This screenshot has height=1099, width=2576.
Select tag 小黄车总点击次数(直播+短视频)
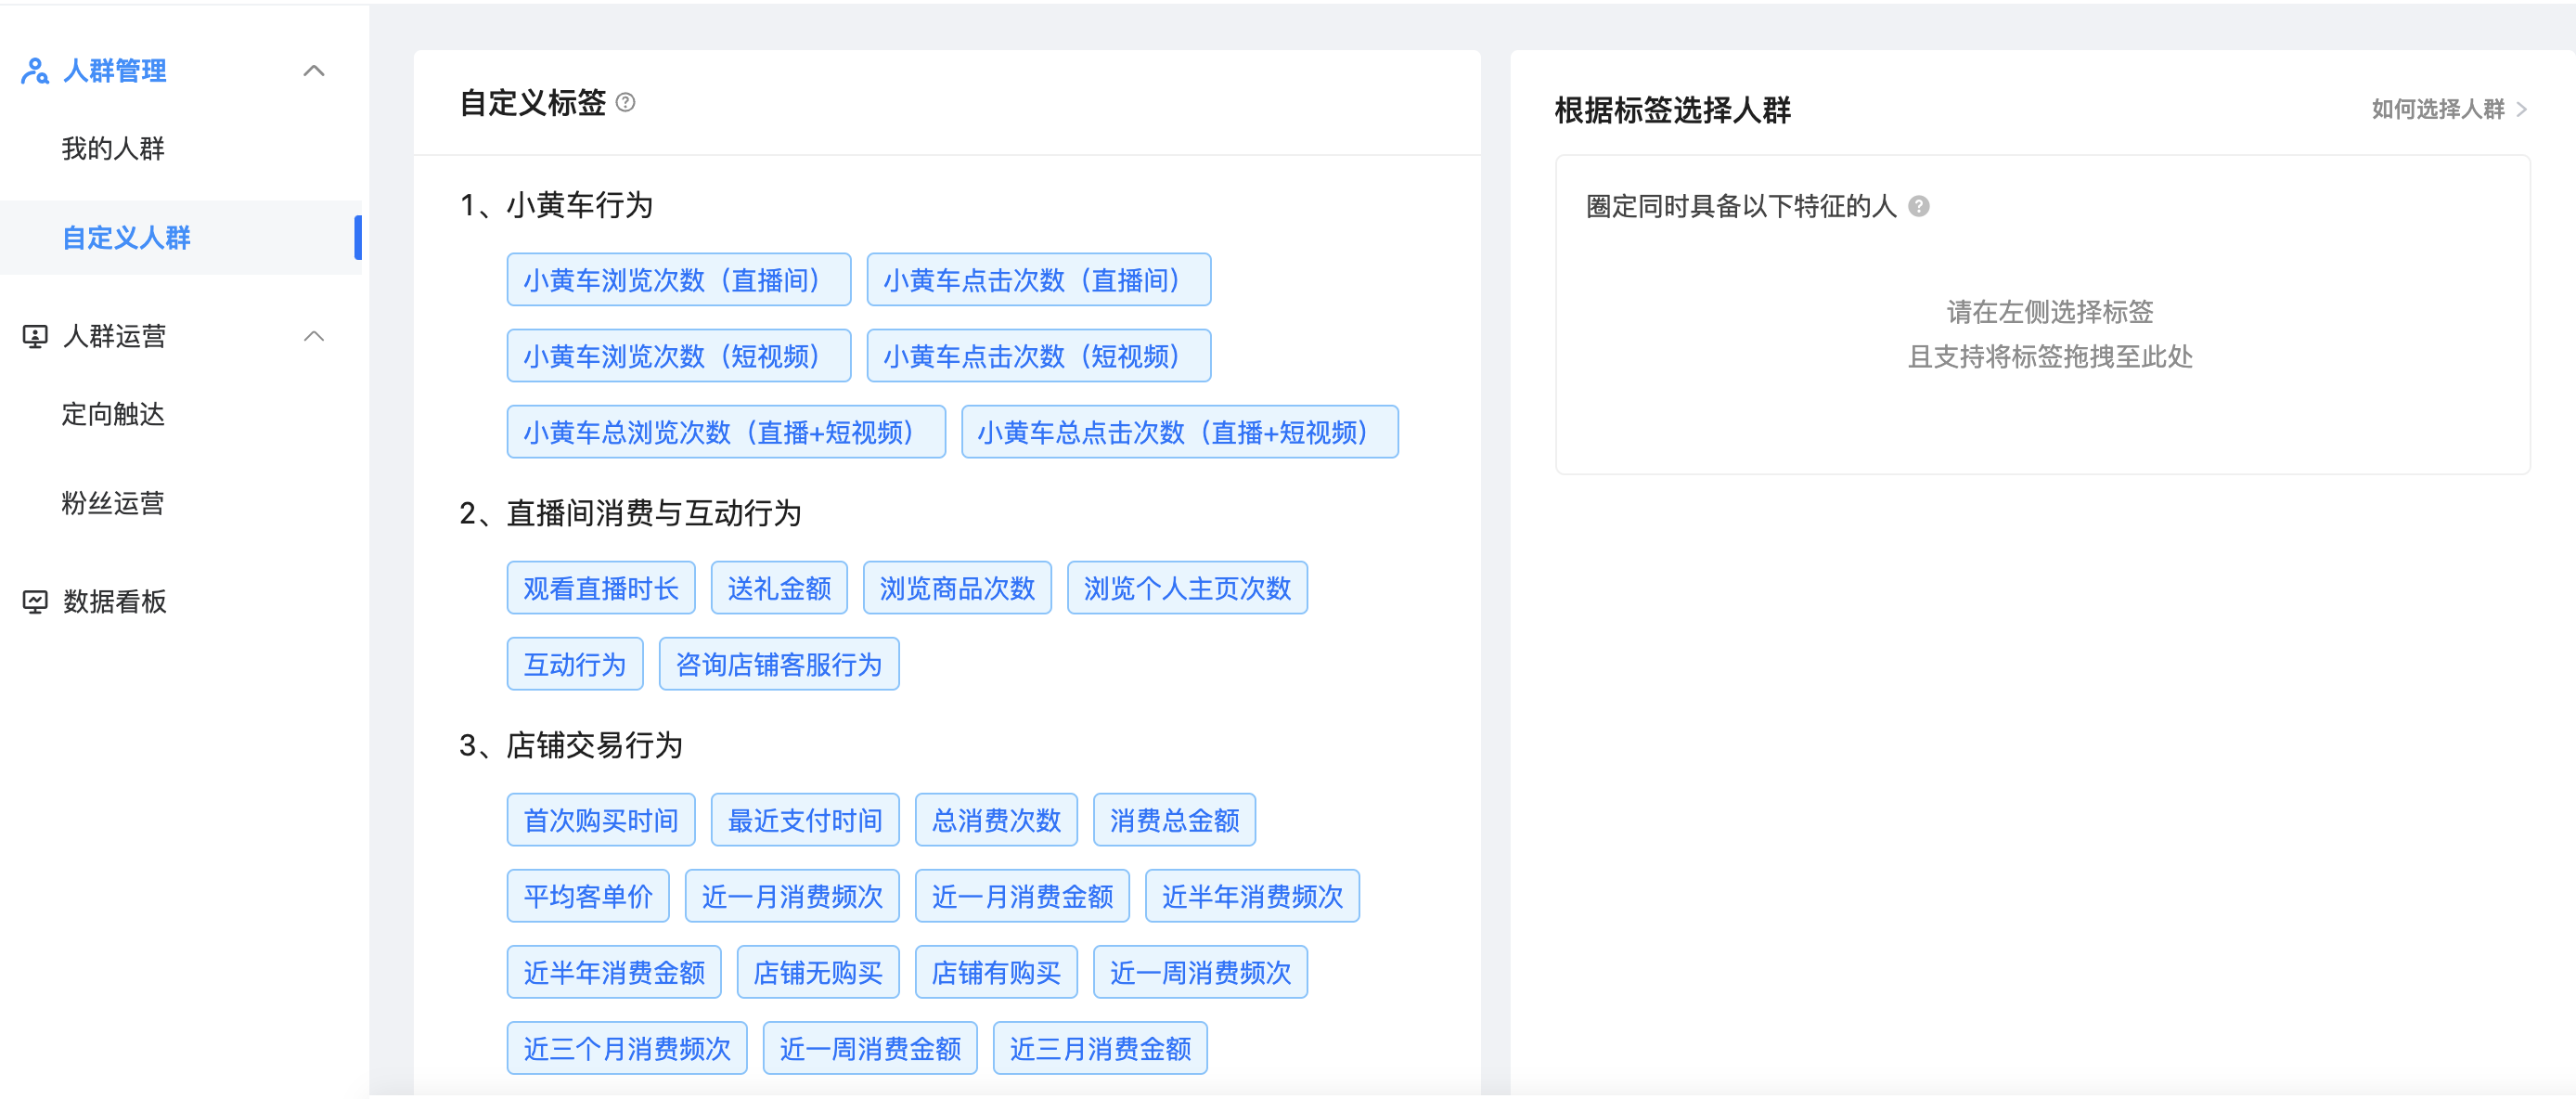coord(1179,432)
